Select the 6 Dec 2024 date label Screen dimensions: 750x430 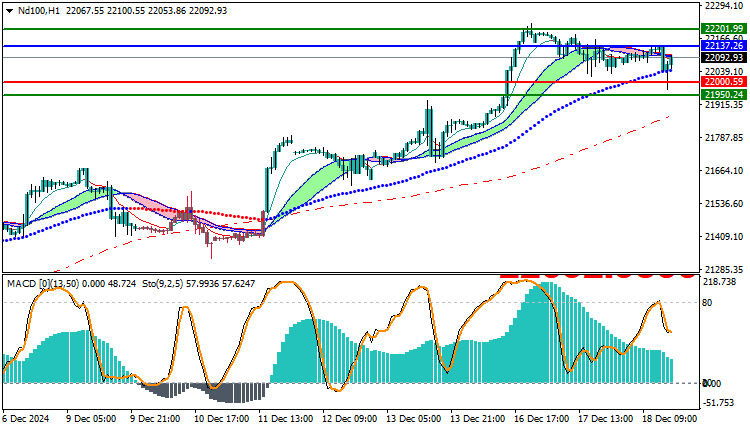26,419
